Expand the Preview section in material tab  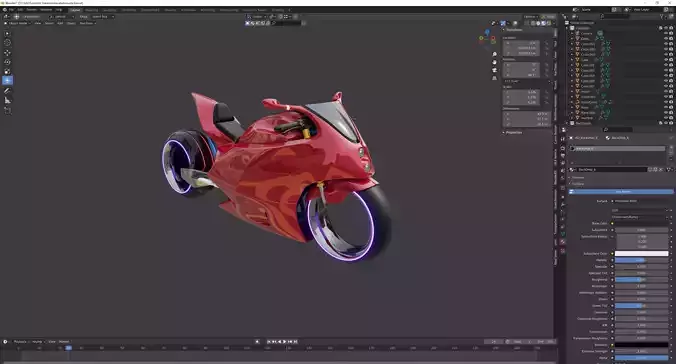[577, 177]
